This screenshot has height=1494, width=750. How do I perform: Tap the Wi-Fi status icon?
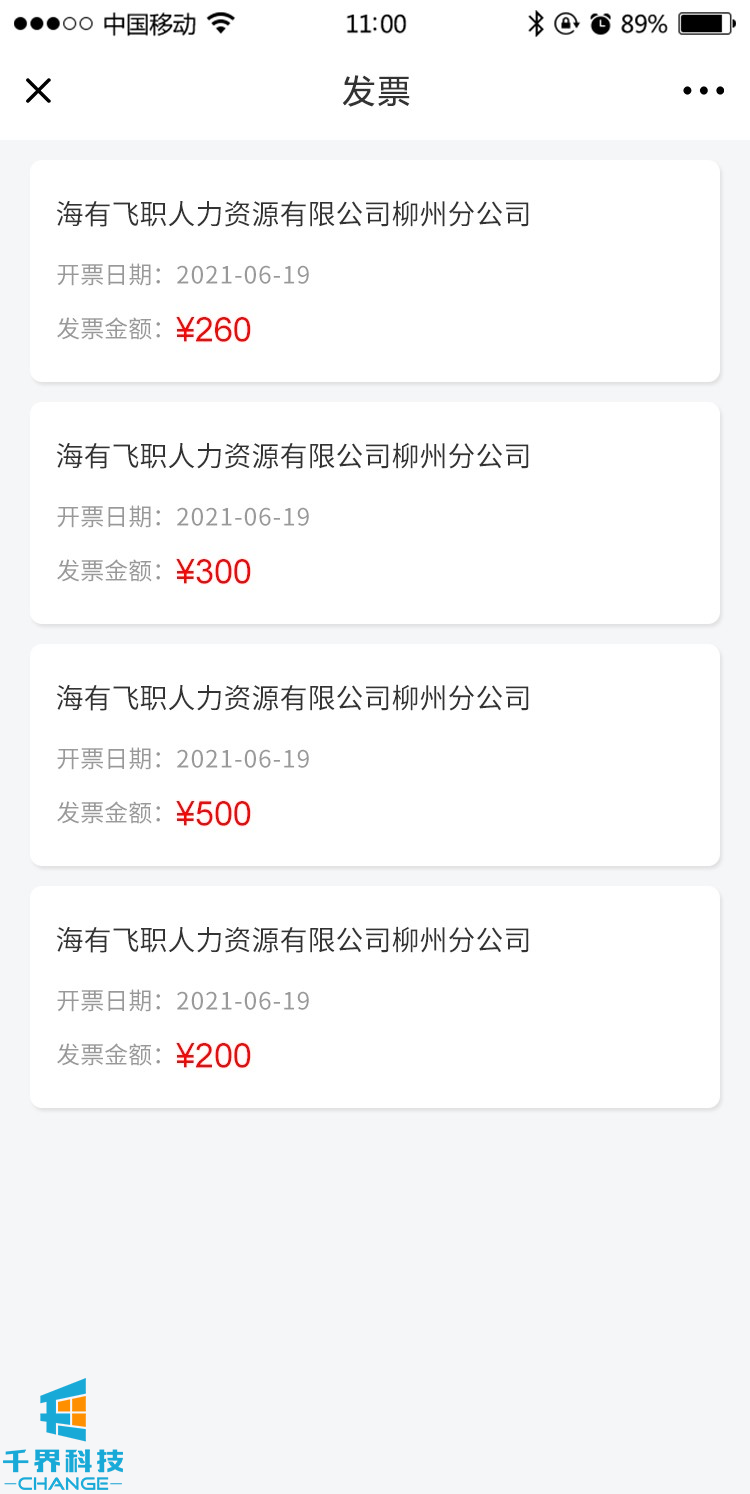point(222,24)
